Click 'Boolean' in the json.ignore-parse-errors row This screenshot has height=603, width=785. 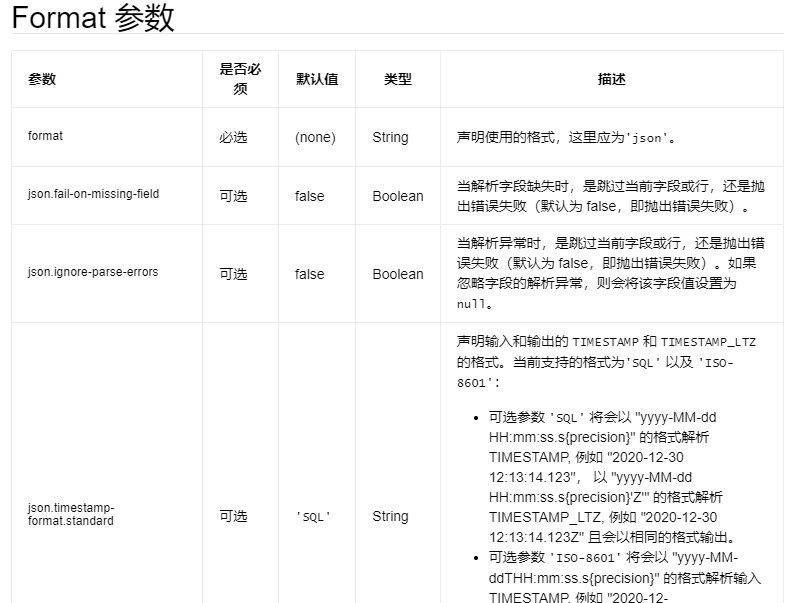coord(398,274)
